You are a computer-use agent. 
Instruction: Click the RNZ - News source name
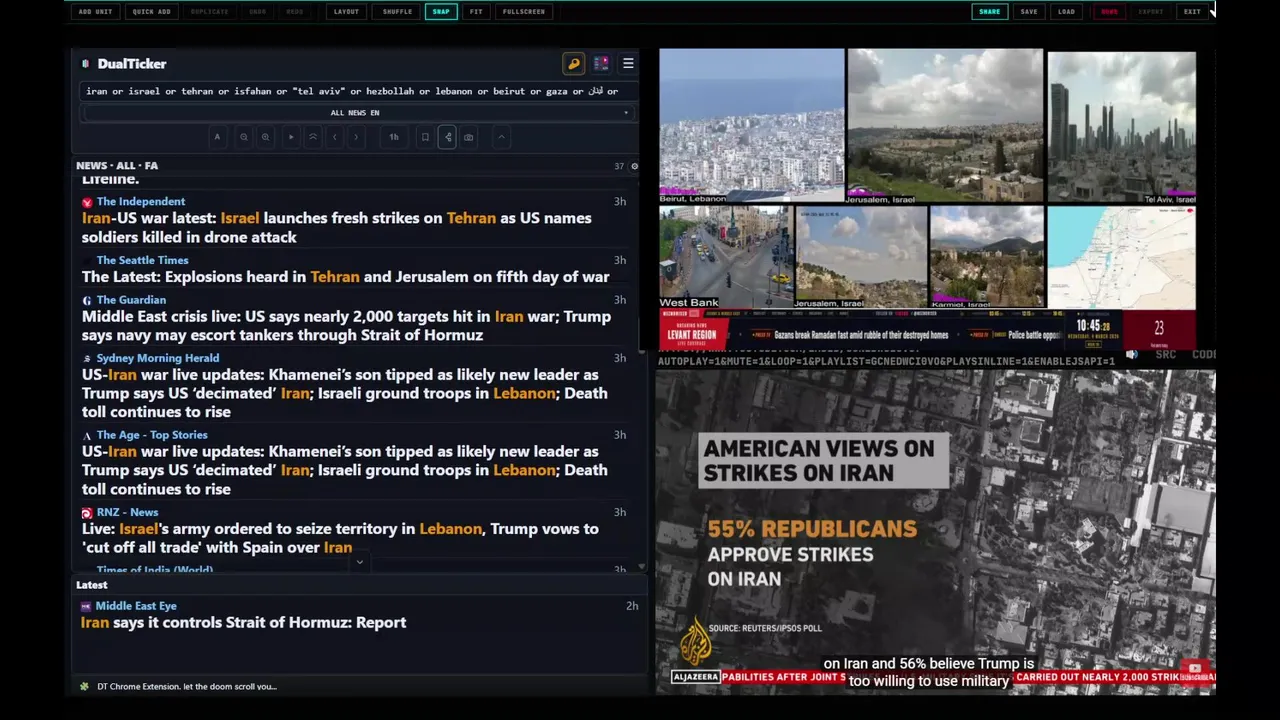click(x=127, y=512)
